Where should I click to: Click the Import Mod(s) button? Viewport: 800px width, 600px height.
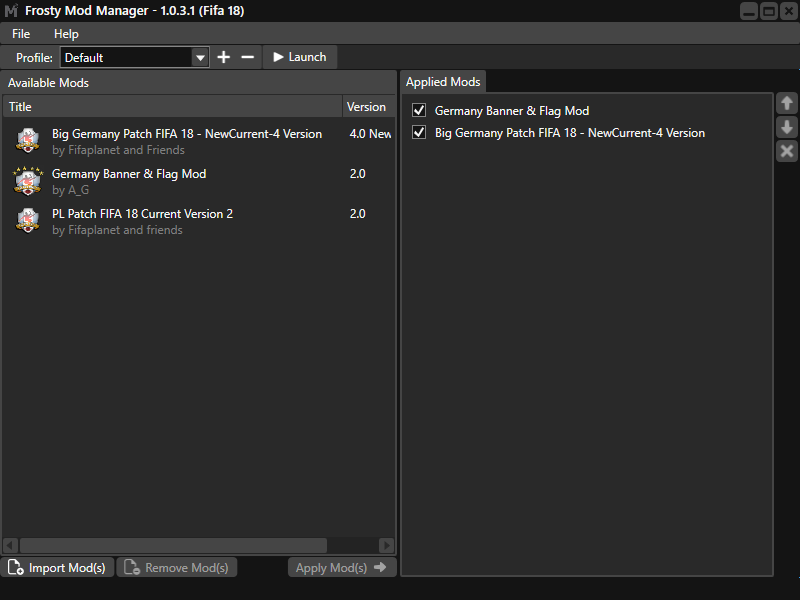57,567
